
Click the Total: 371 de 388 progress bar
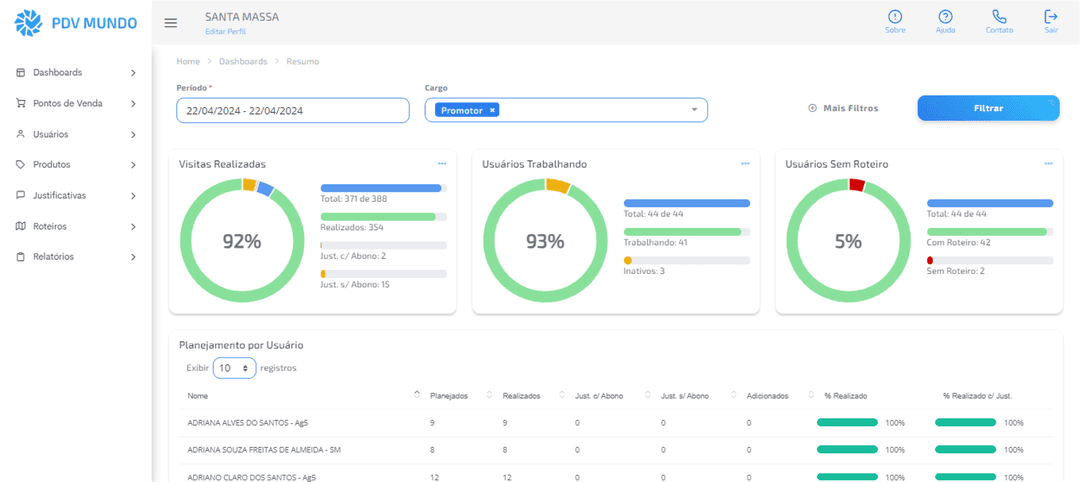pyautogui.click(x=384, y=188)
